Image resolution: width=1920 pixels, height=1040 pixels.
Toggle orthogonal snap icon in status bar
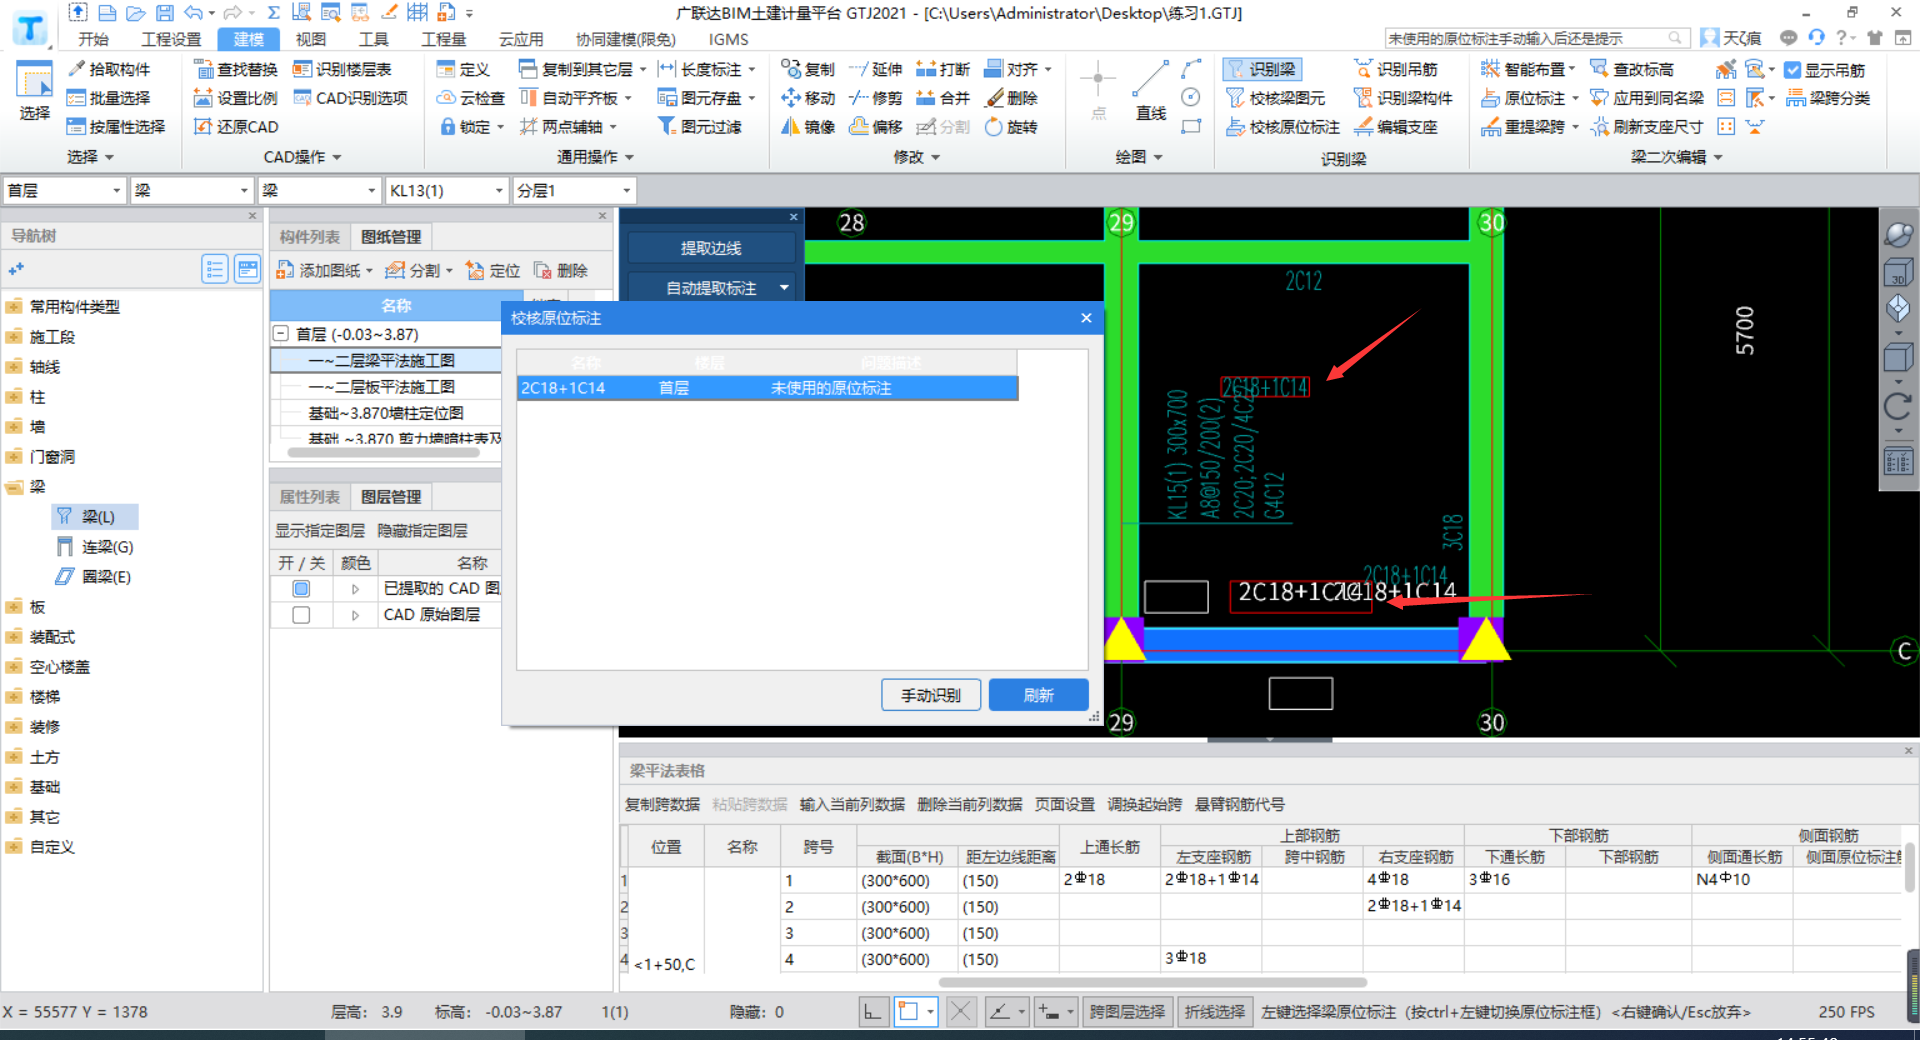click(873, 1012)
